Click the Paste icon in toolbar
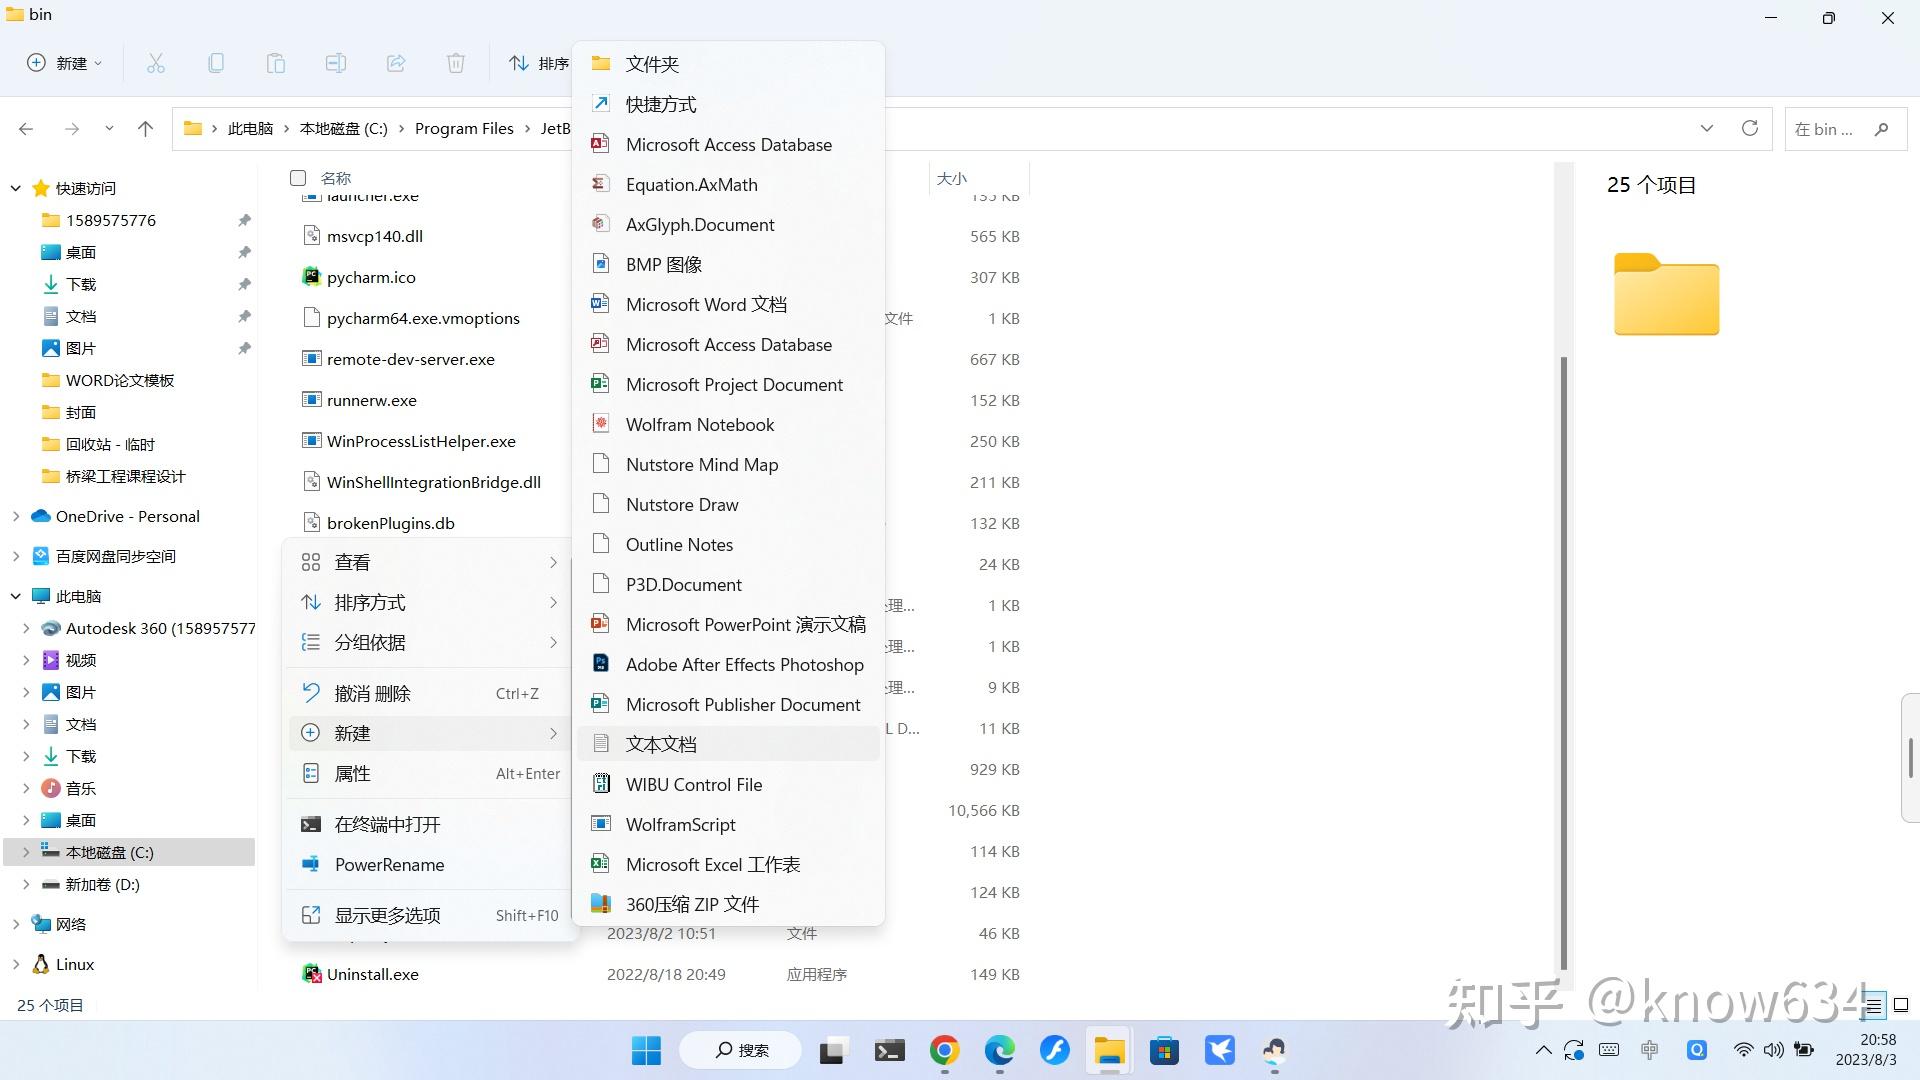 [x=276, y=63]
